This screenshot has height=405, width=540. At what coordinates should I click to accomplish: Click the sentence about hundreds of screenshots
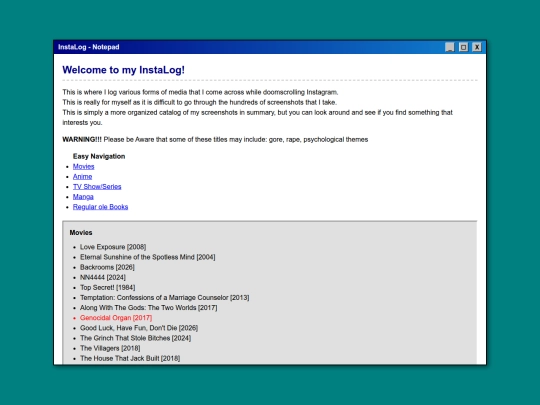tap(200, 102)
